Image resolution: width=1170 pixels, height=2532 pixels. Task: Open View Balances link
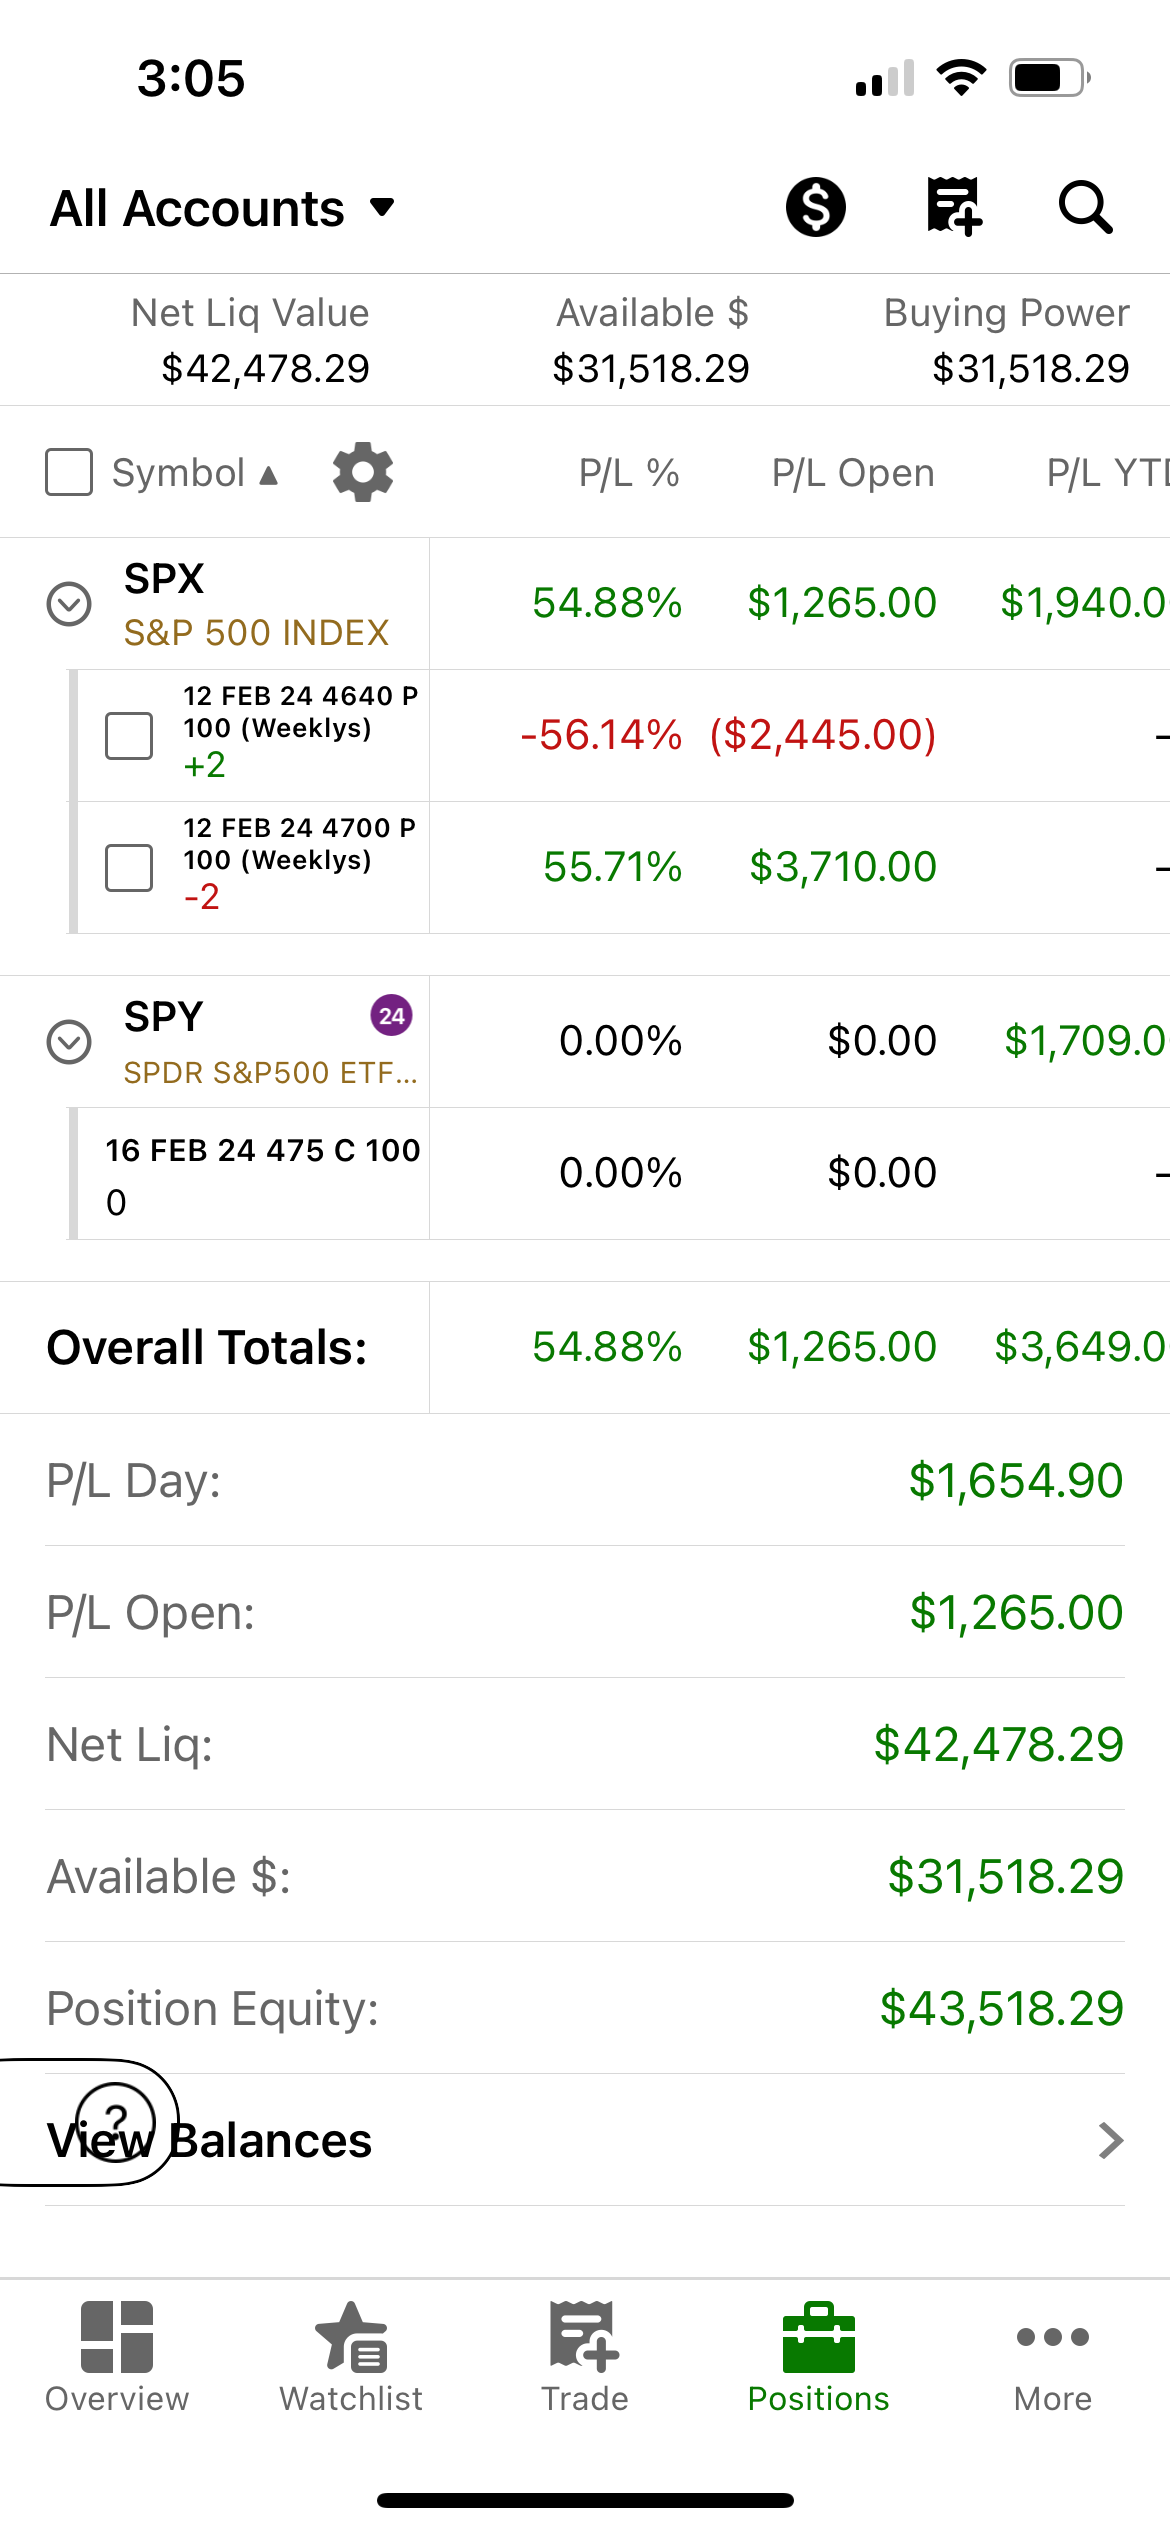coord(585,2140)
